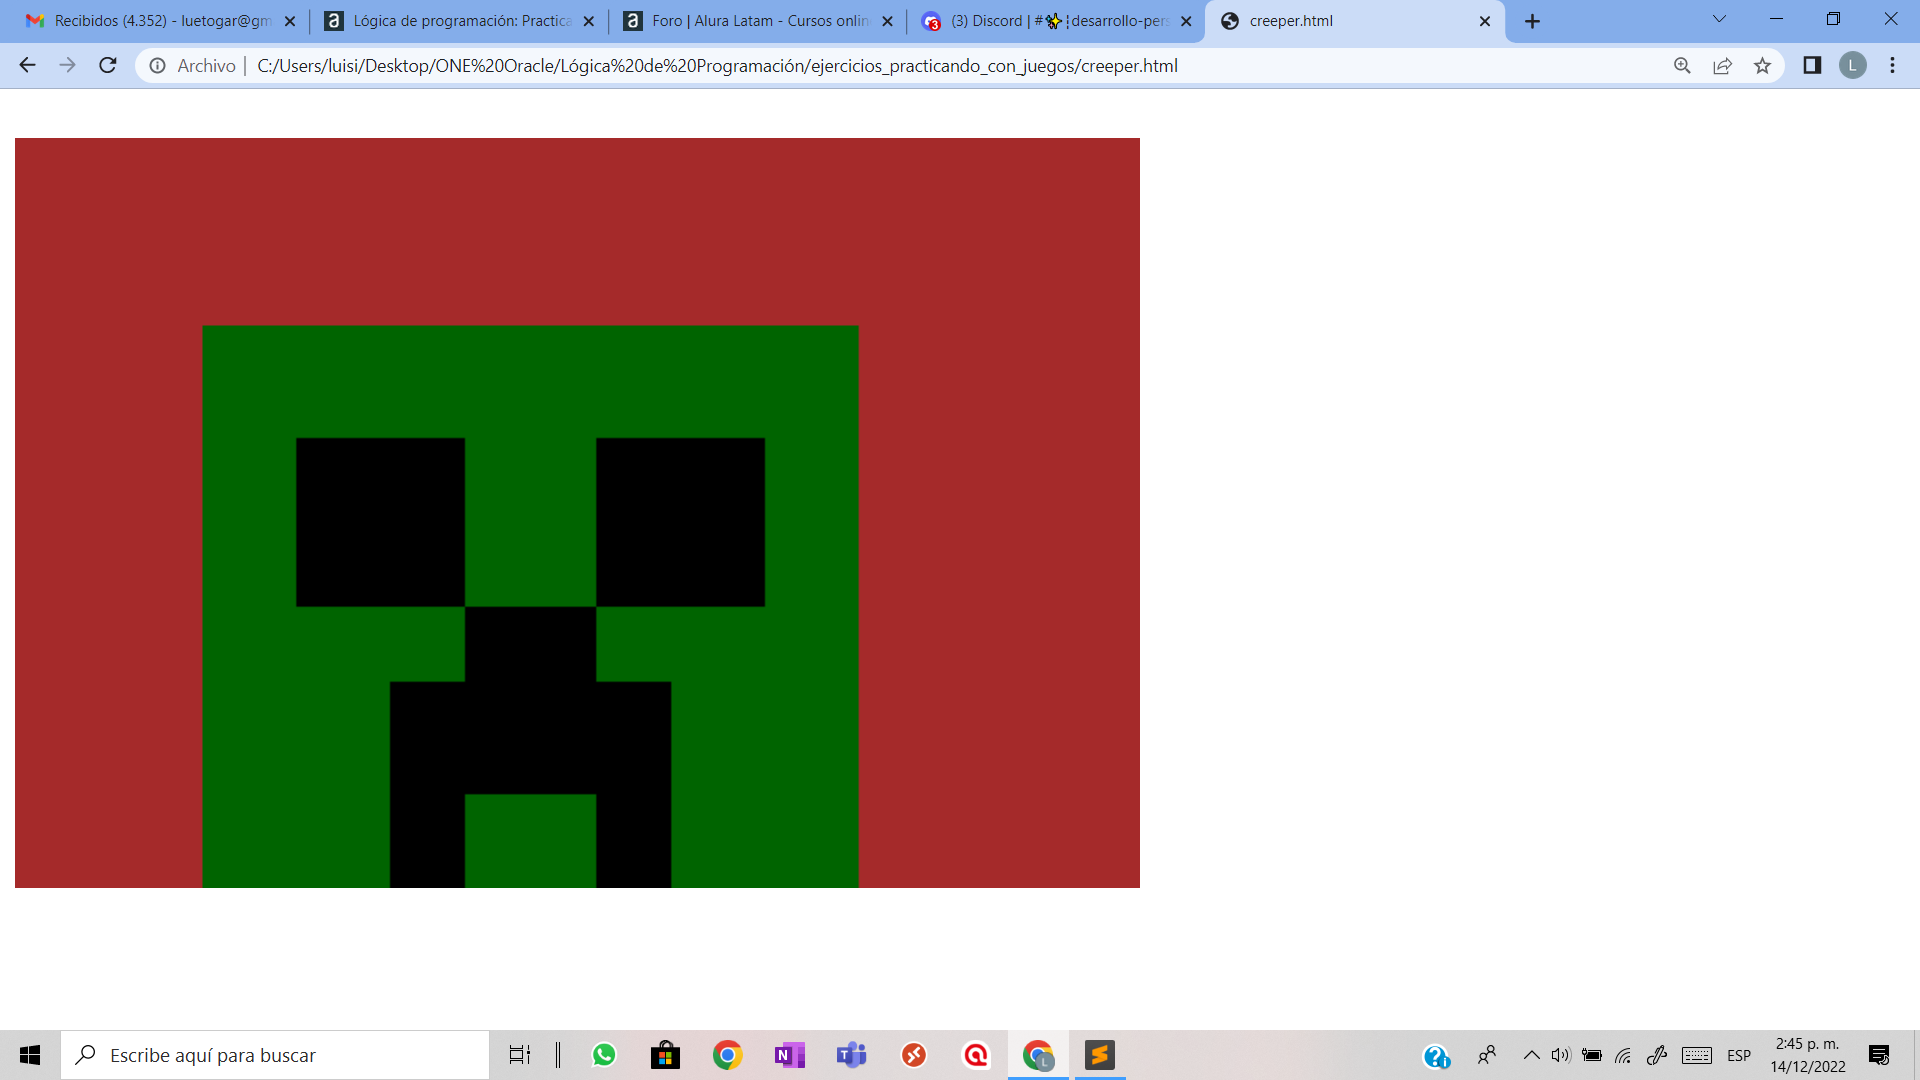Open the Windows Start menu
Screen dimensions: 1920x1080
(30, 1055)
